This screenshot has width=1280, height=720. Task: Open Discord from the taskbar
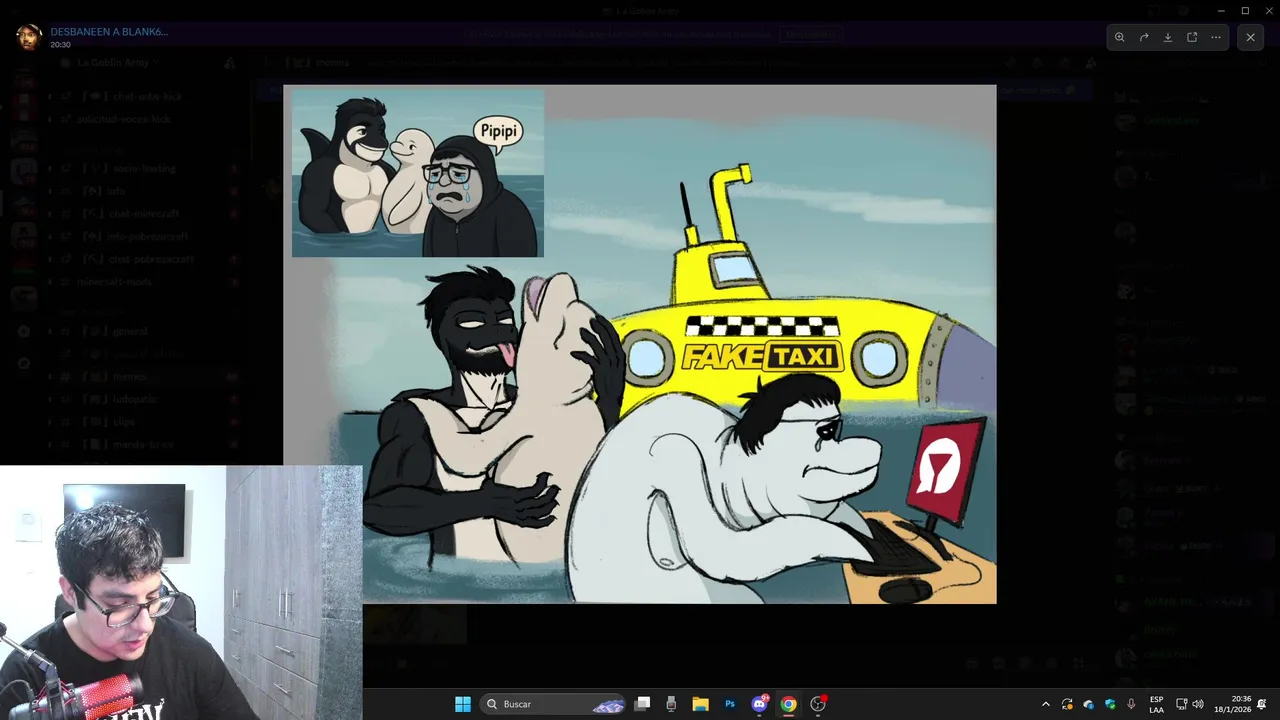coord(760,704)
